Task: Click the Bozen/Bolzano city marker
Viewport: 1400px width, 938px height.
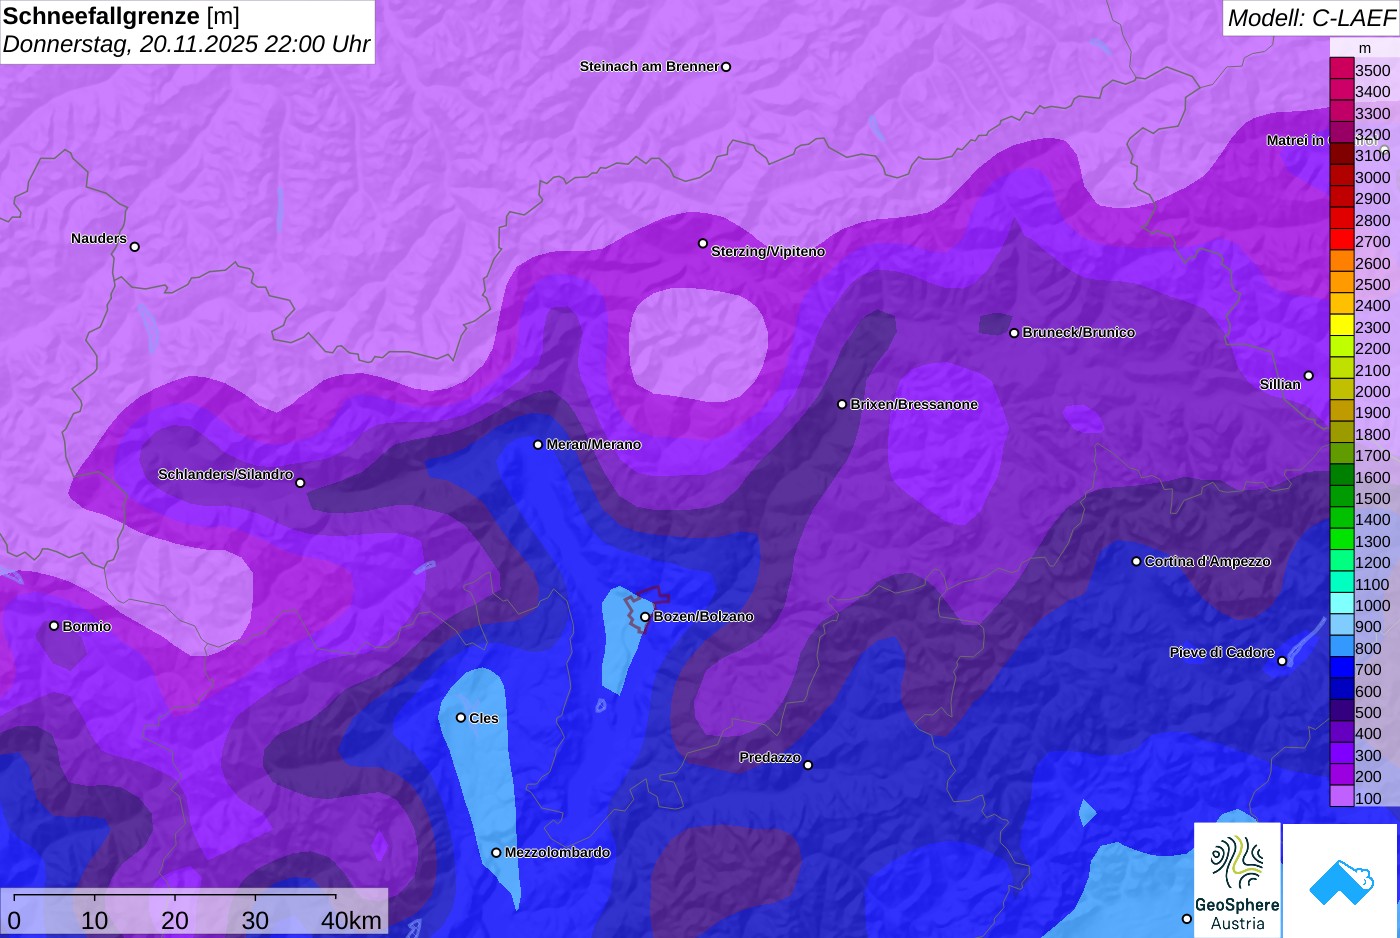Action: (645, 617)
